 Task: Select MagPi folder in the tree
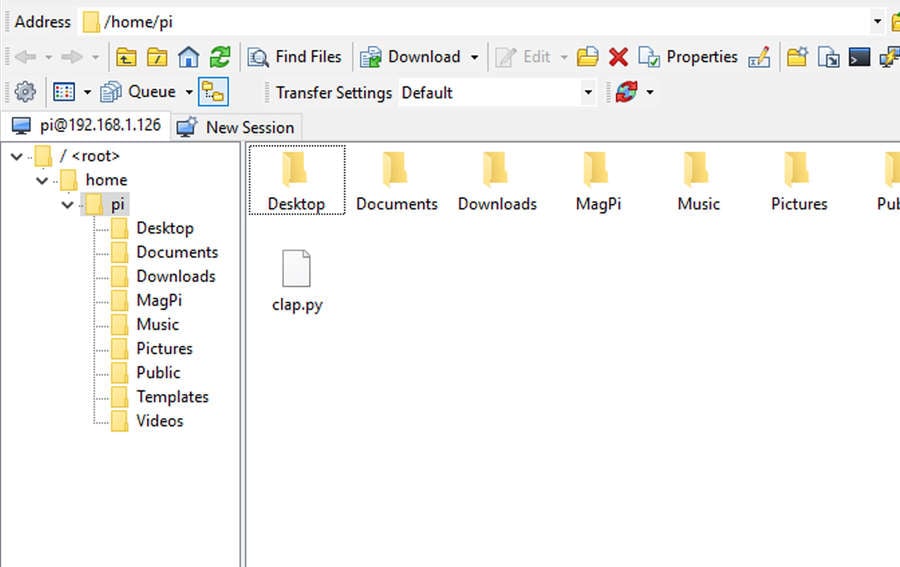pos(158,300)
